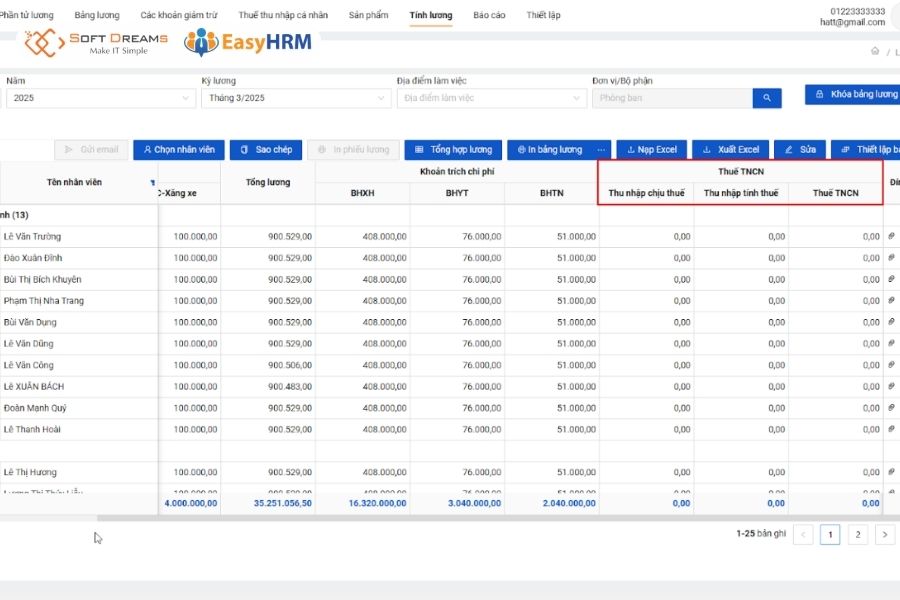Click total BHXH 16.320.000,00
This screenshot has height=600, width=900.
378,504
